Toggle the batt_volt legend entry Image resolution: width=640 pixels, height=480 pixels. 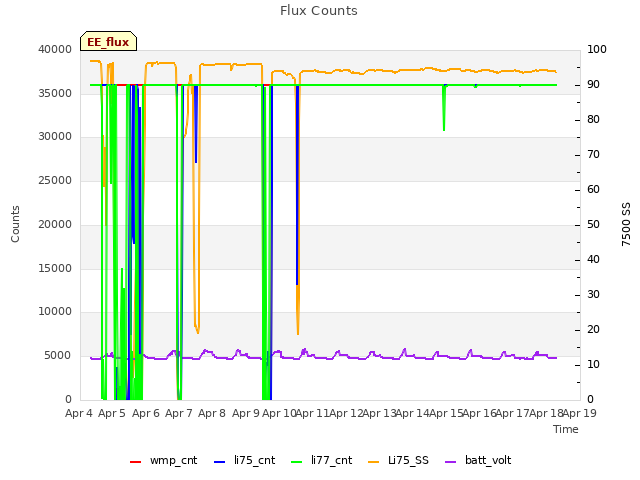[478, 460]
